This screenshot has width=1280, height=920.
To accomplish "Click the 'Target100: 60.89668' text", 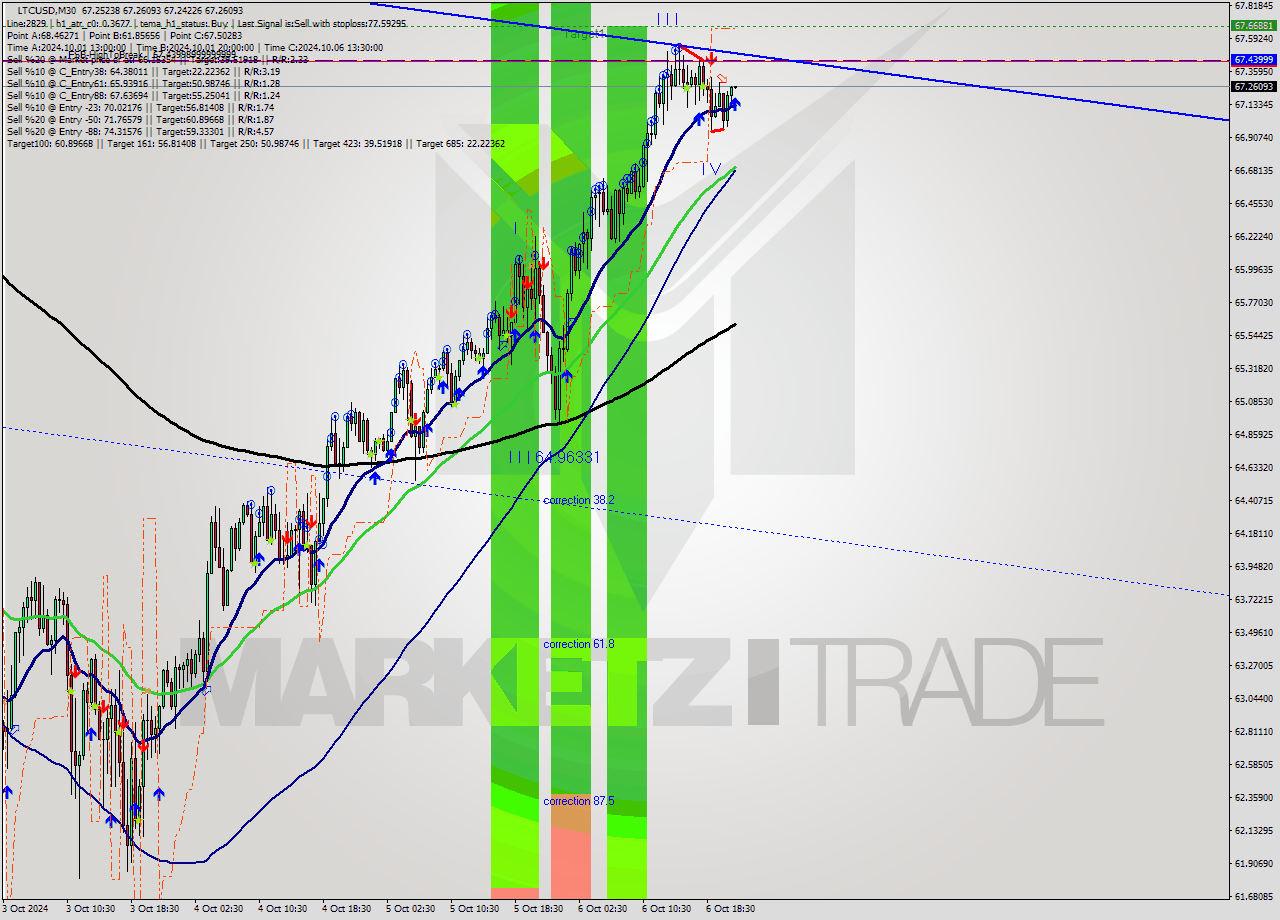I will pyautogui.click(x=50, y=144).
